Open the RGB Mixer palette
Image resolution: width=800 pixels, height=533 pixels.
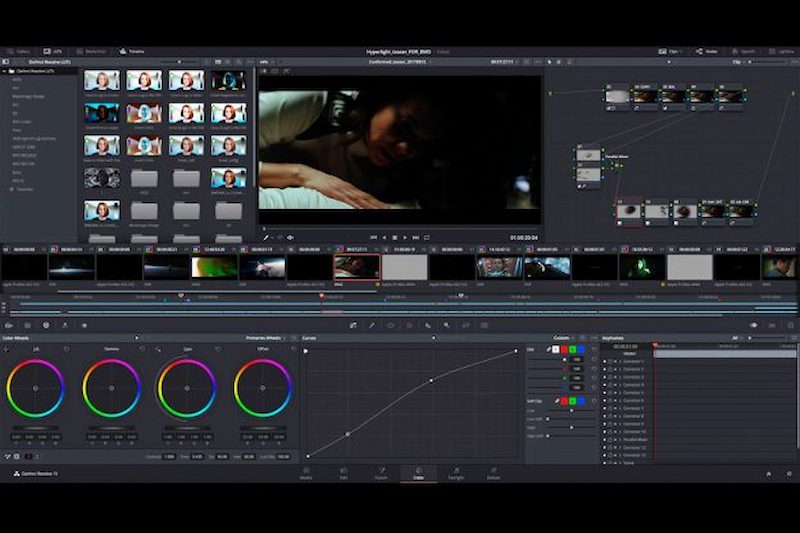[x=65, y=325]
